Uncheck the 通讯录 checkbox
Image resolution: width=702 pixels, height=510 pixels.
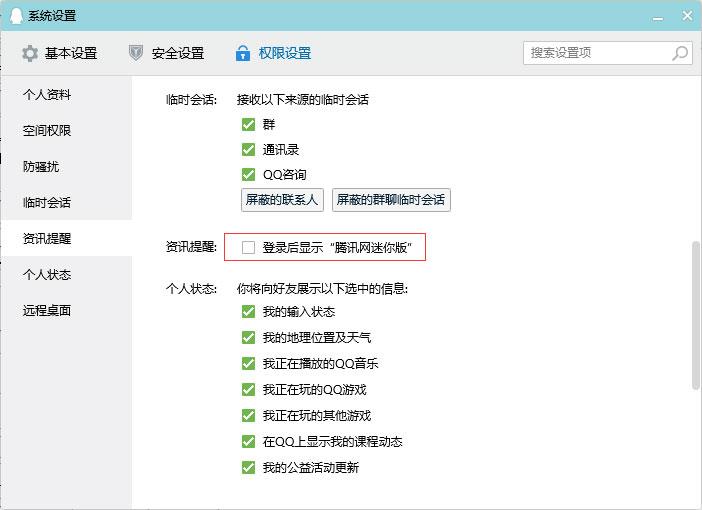[248, 149]
